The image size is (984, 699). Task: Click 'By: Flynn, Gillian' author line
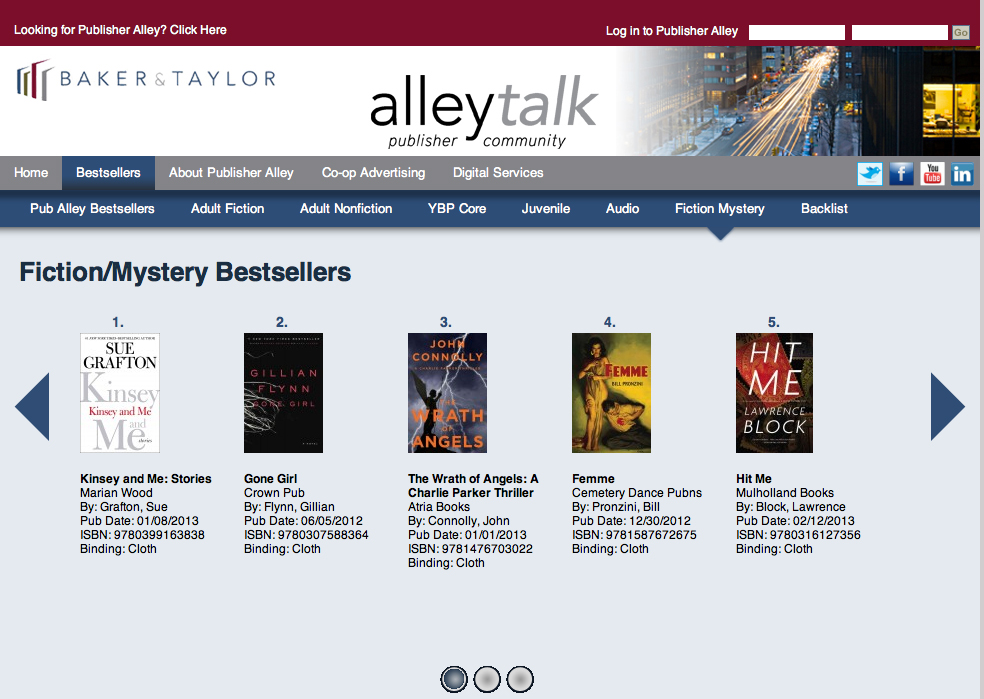click(289, 507)
